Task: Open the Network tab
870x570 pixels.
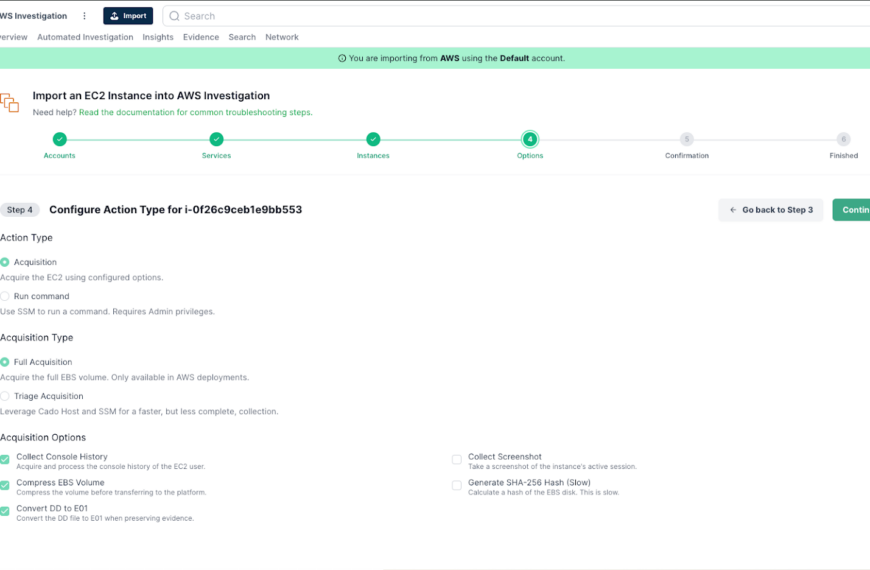Action: coord(282,37)
